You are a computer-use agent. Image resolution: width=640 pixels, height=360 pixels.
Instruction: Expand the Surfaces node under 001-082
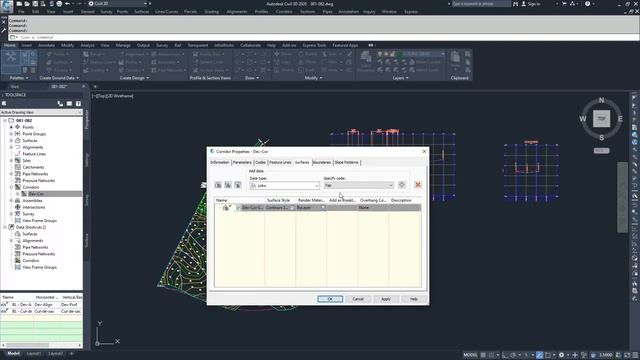tap(11, 140)
